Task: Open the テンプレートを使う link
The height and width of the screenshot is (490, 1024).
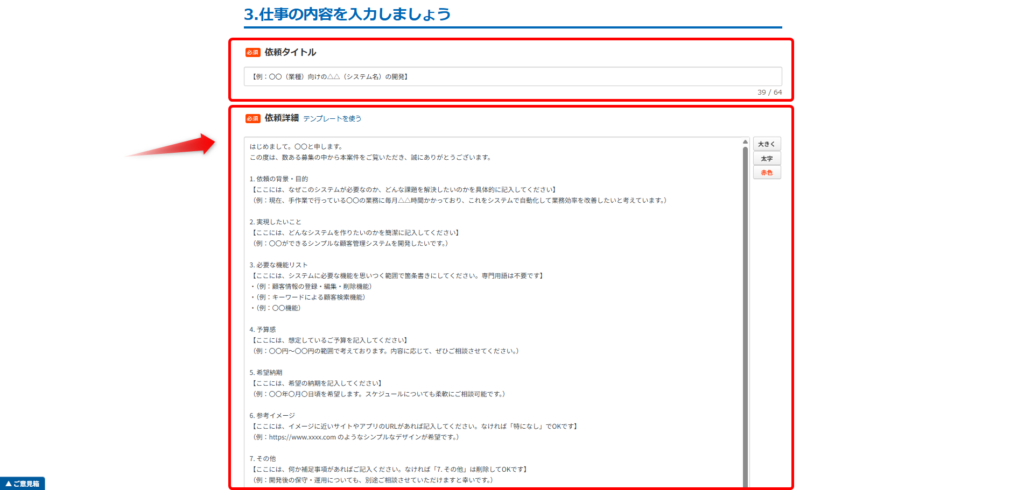Action: tap(332, 119)
